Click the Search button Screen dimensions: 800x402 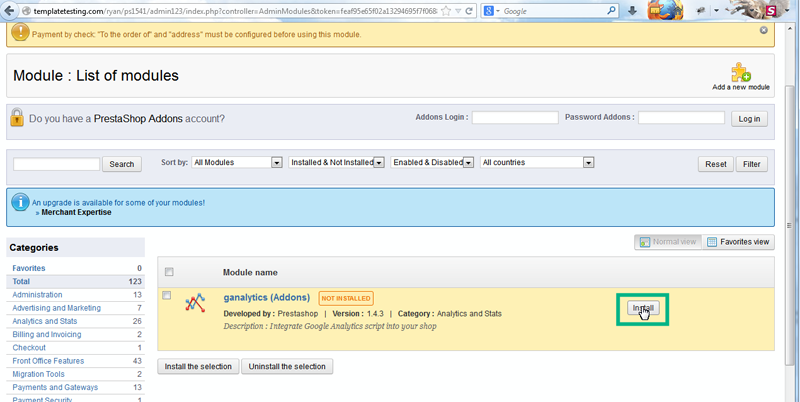pyautogui.click(x=121, y=164)
